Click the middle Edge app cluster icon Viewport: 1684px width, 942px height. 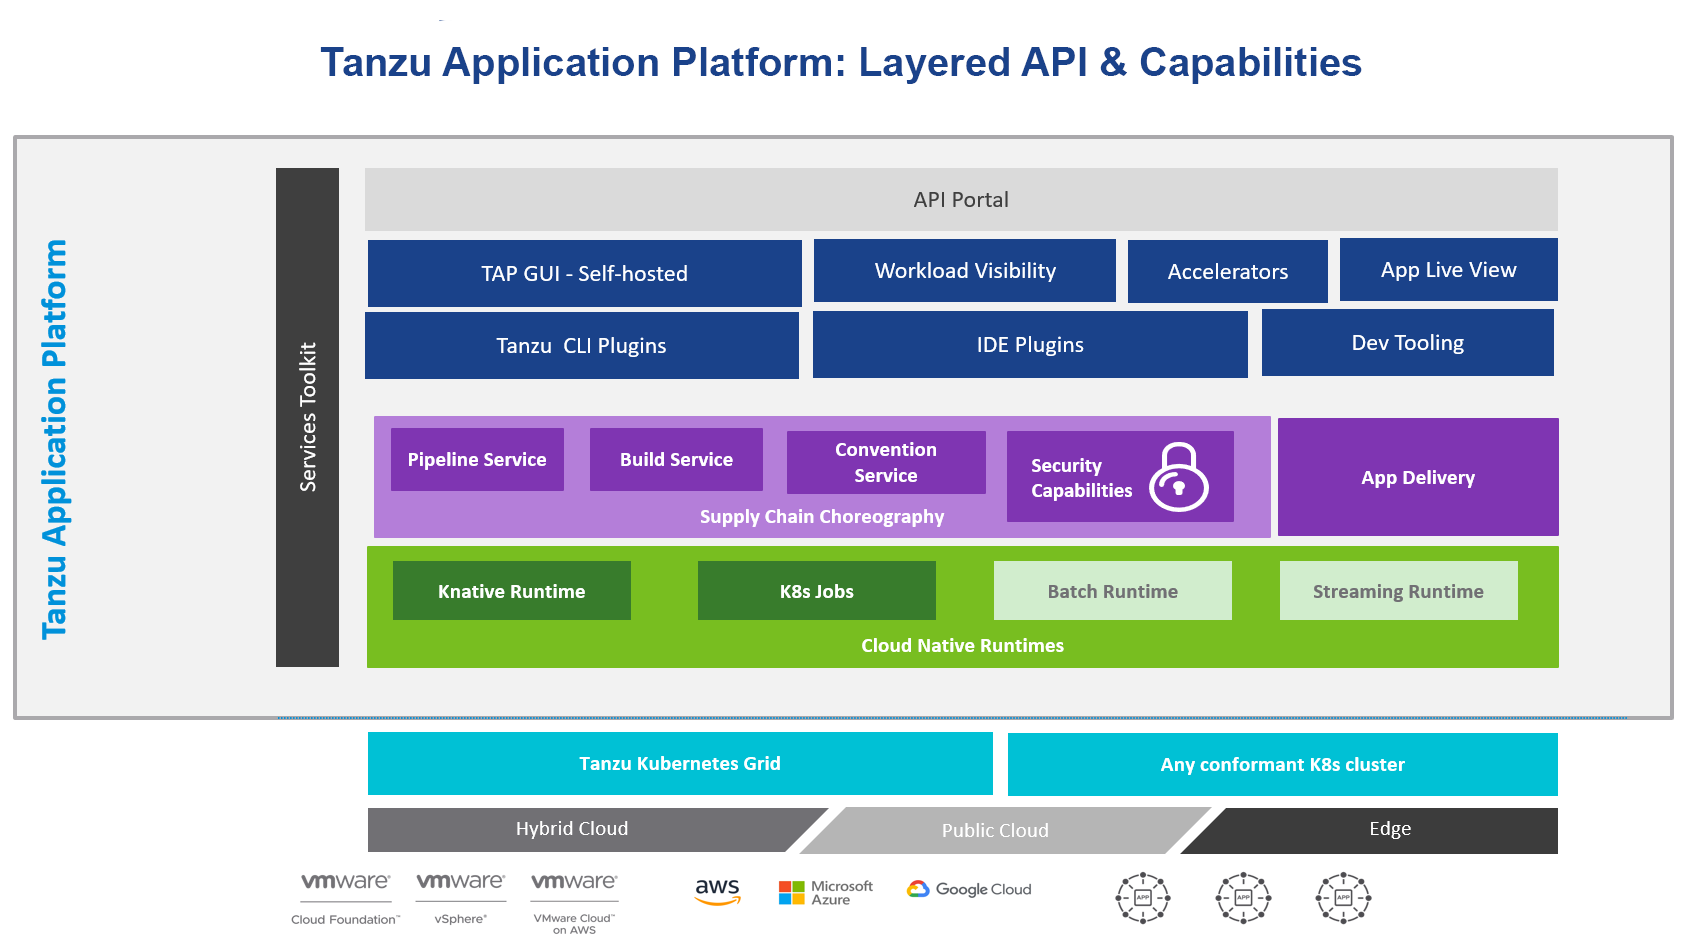coord(1243,898)
